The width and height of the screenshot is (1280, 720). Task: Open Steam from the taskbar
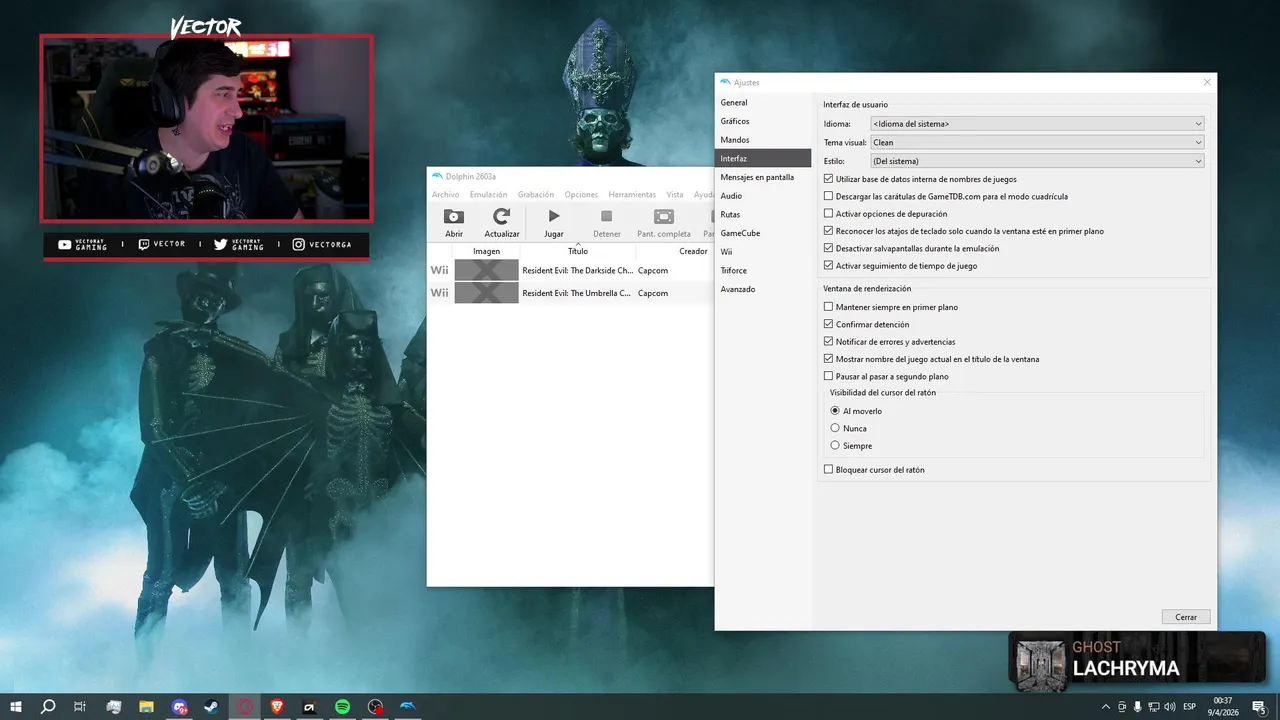(x=211, y=707)
